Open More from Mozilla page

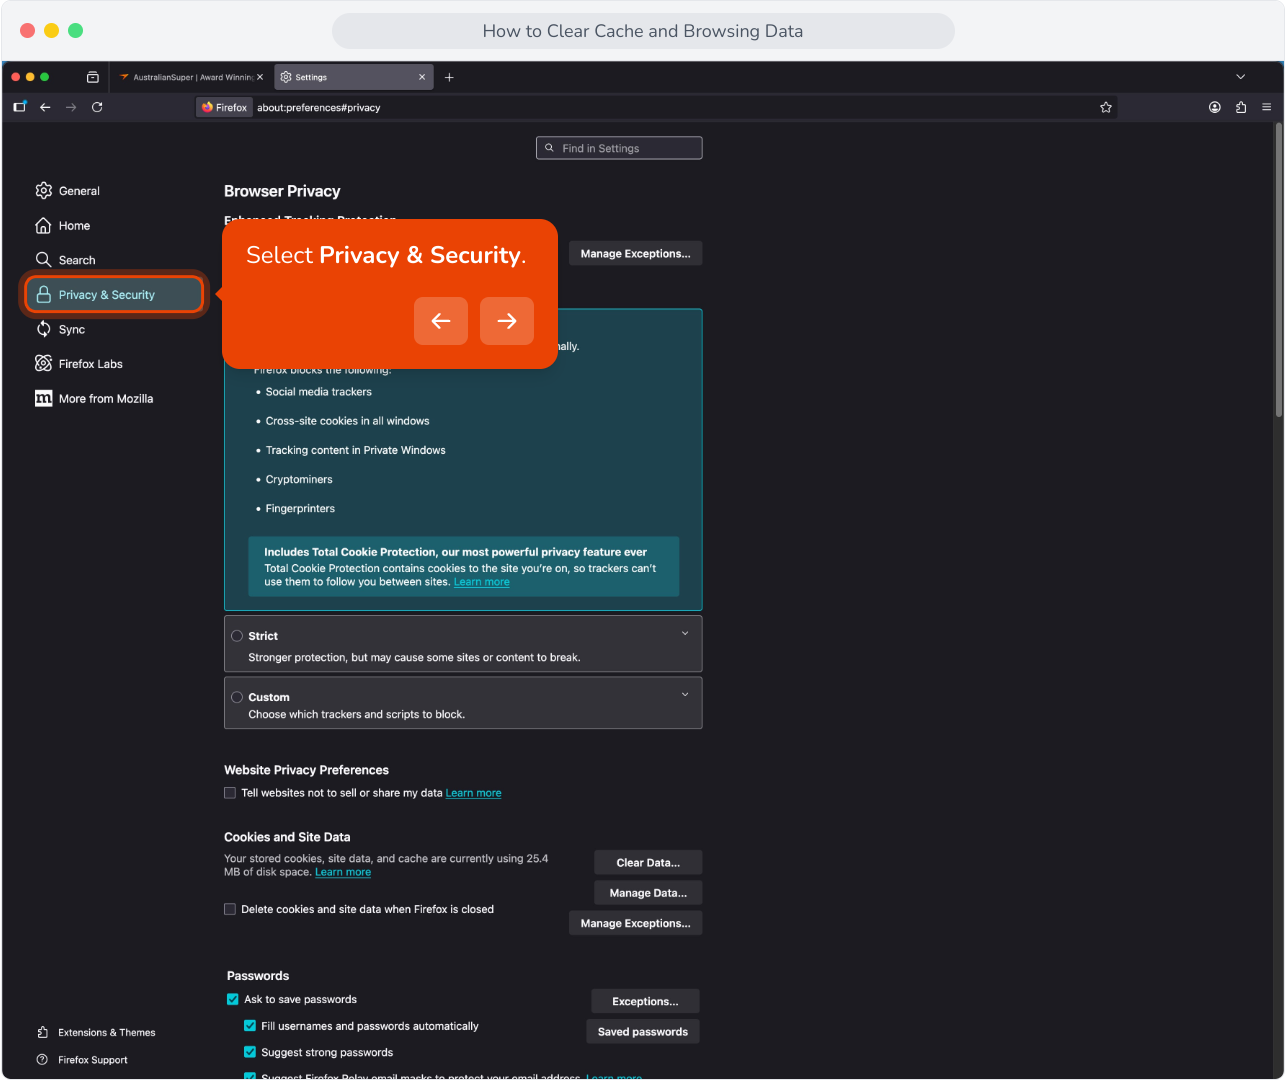94,399
